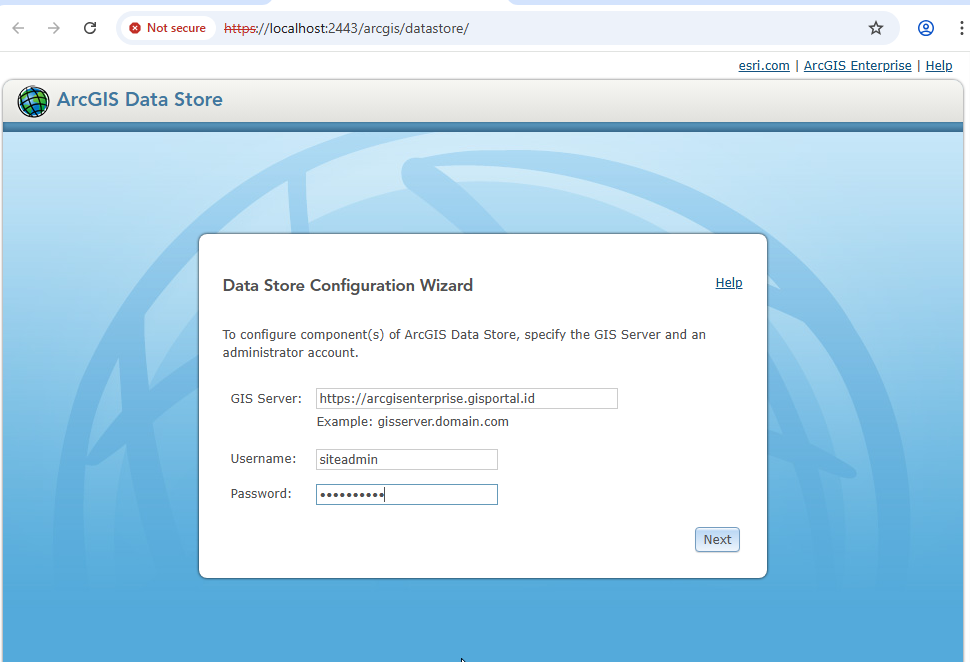This screenshot has width=970, height=662.
Task: Open the browser three-dot menu
Action: click(961, 28)
